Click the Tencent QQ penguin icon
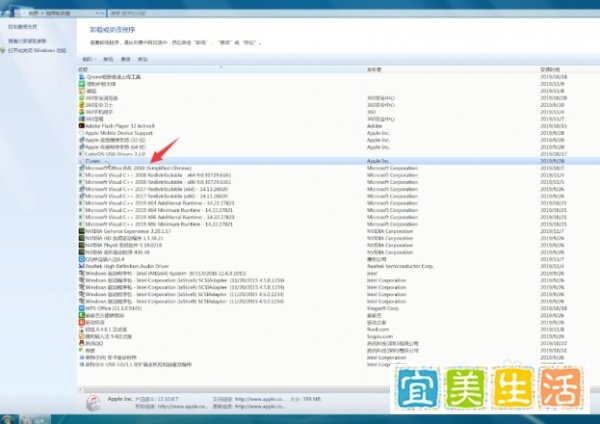The image size is (600, 424). click(82, 343)
